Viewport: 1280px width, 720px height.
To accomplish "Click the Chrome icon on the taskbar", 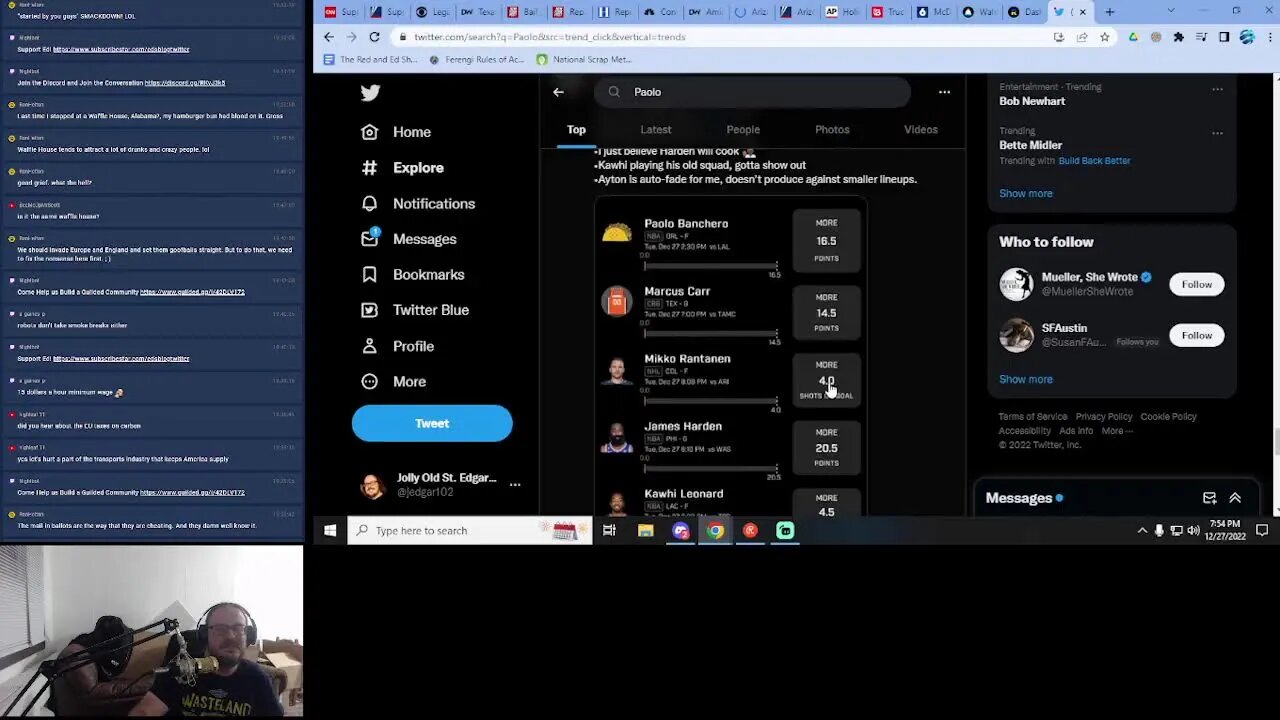I will click(x=715, y=531).
